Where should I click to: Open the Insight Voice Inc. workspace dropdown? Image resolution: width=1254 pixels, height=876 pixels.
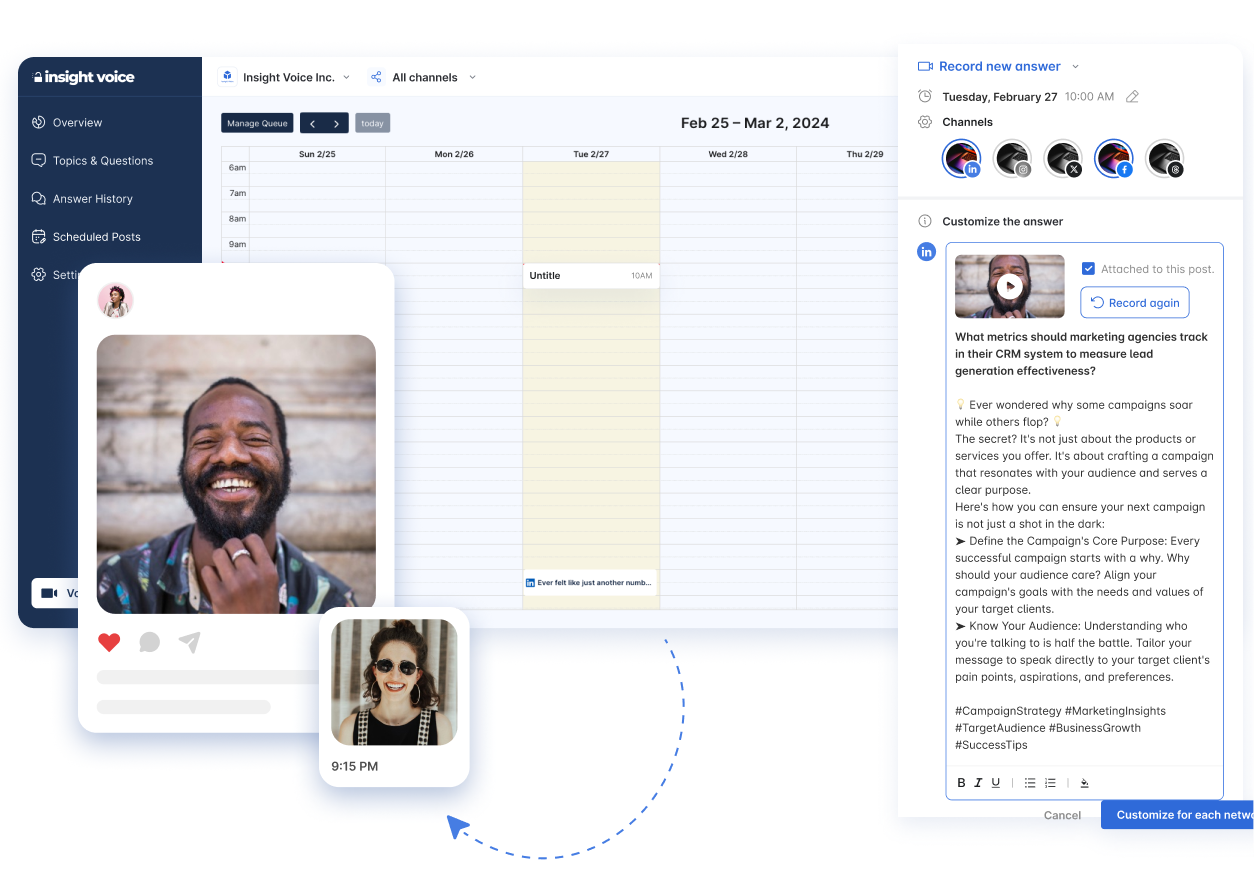pyautogui.click(x=290, y=76)
